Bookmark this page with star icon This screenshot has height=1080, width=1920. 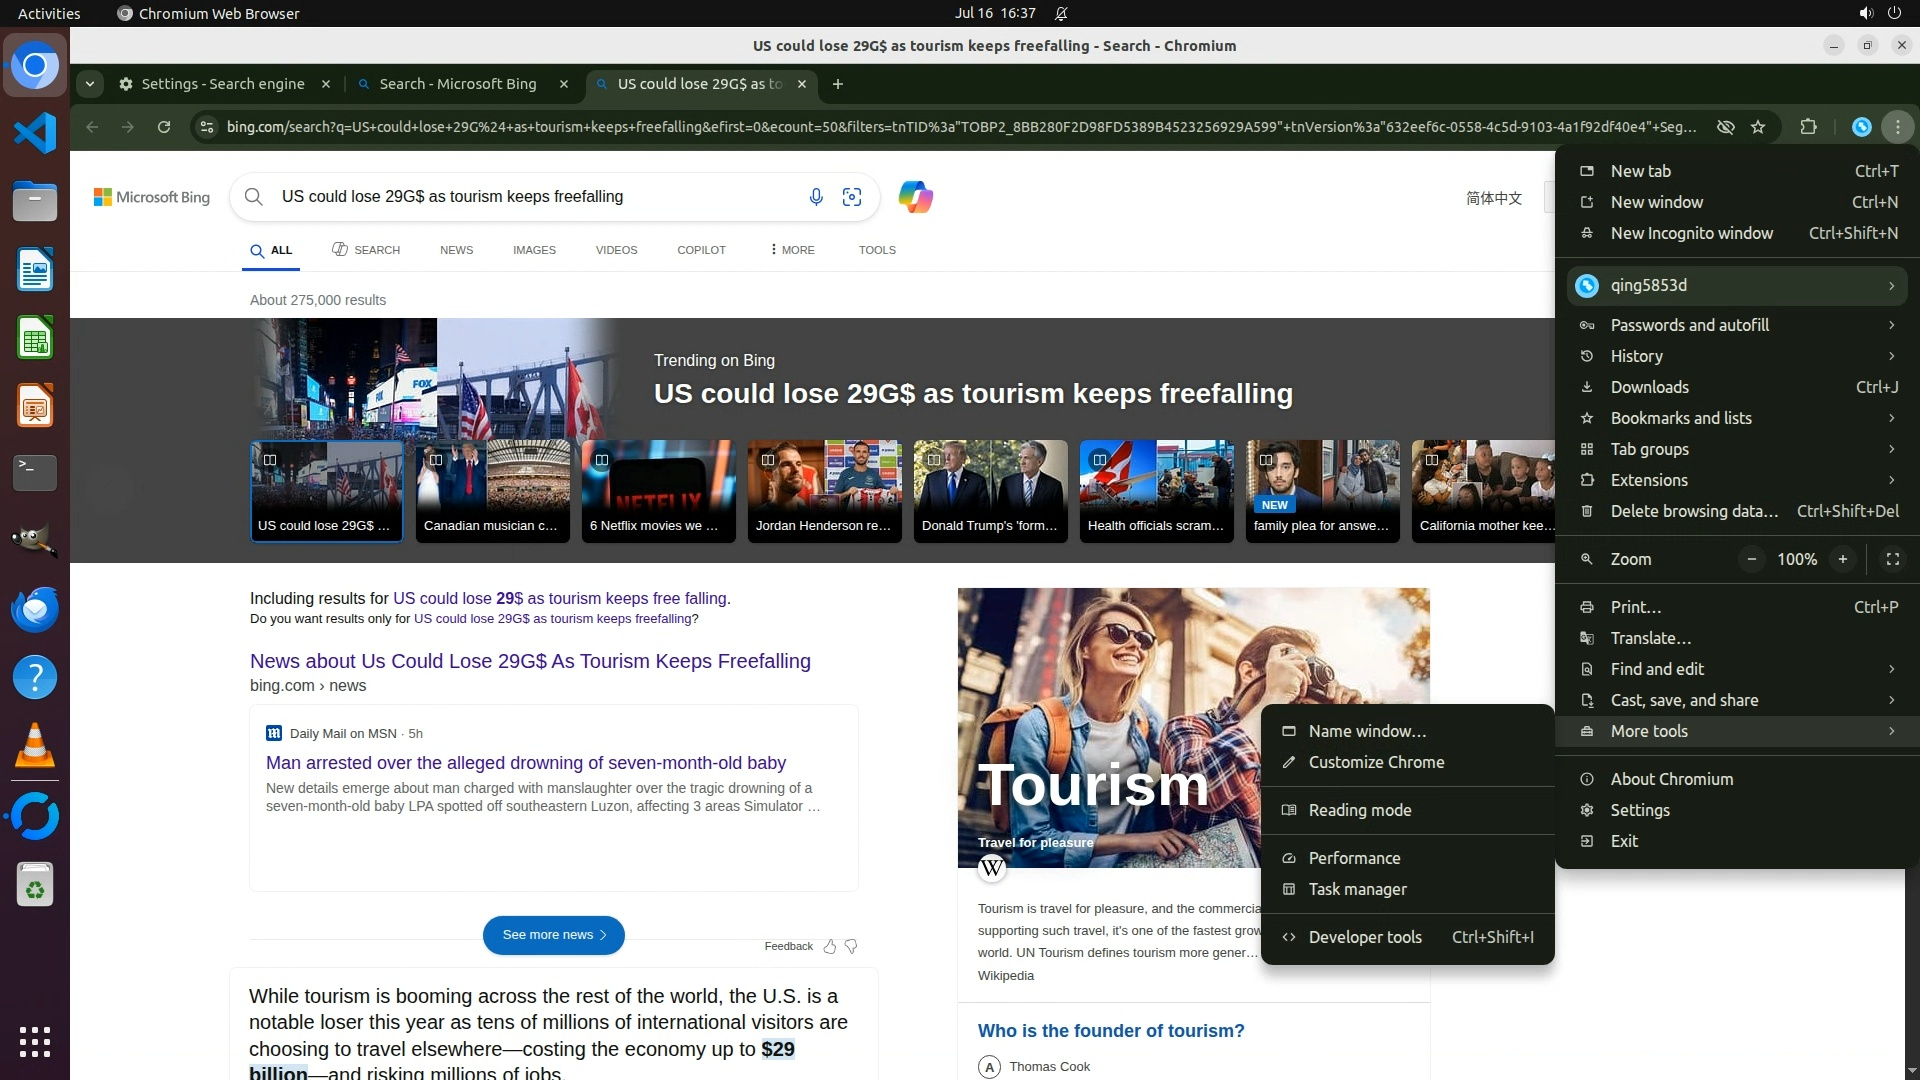1758,127
